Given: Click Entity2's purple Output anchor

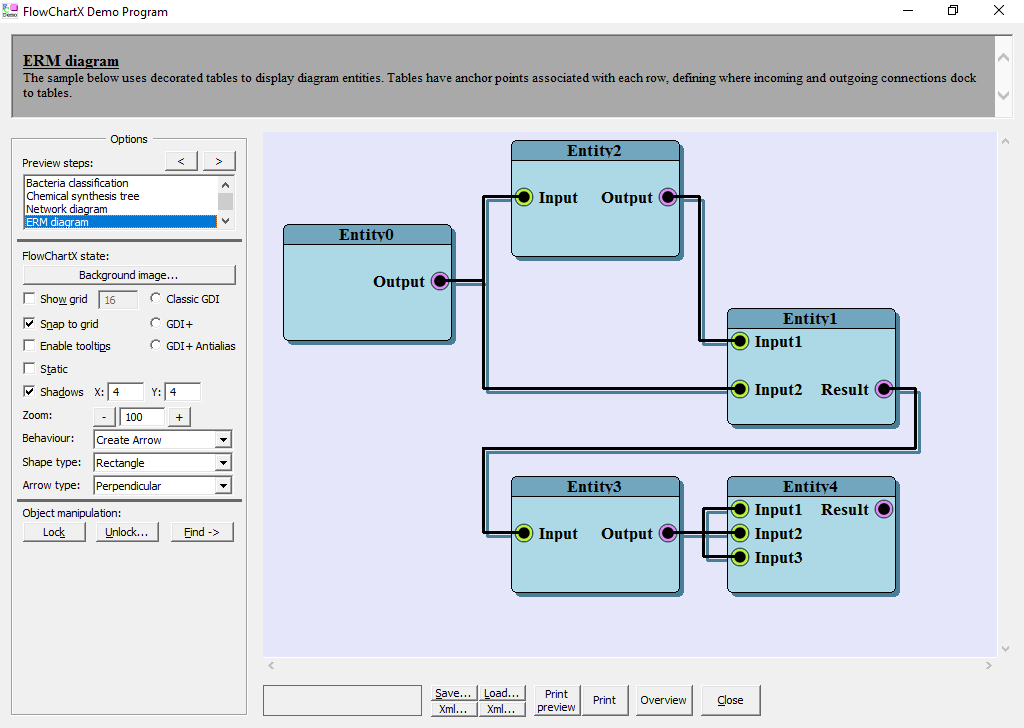Looking at the screenshot, I should 667,198.
